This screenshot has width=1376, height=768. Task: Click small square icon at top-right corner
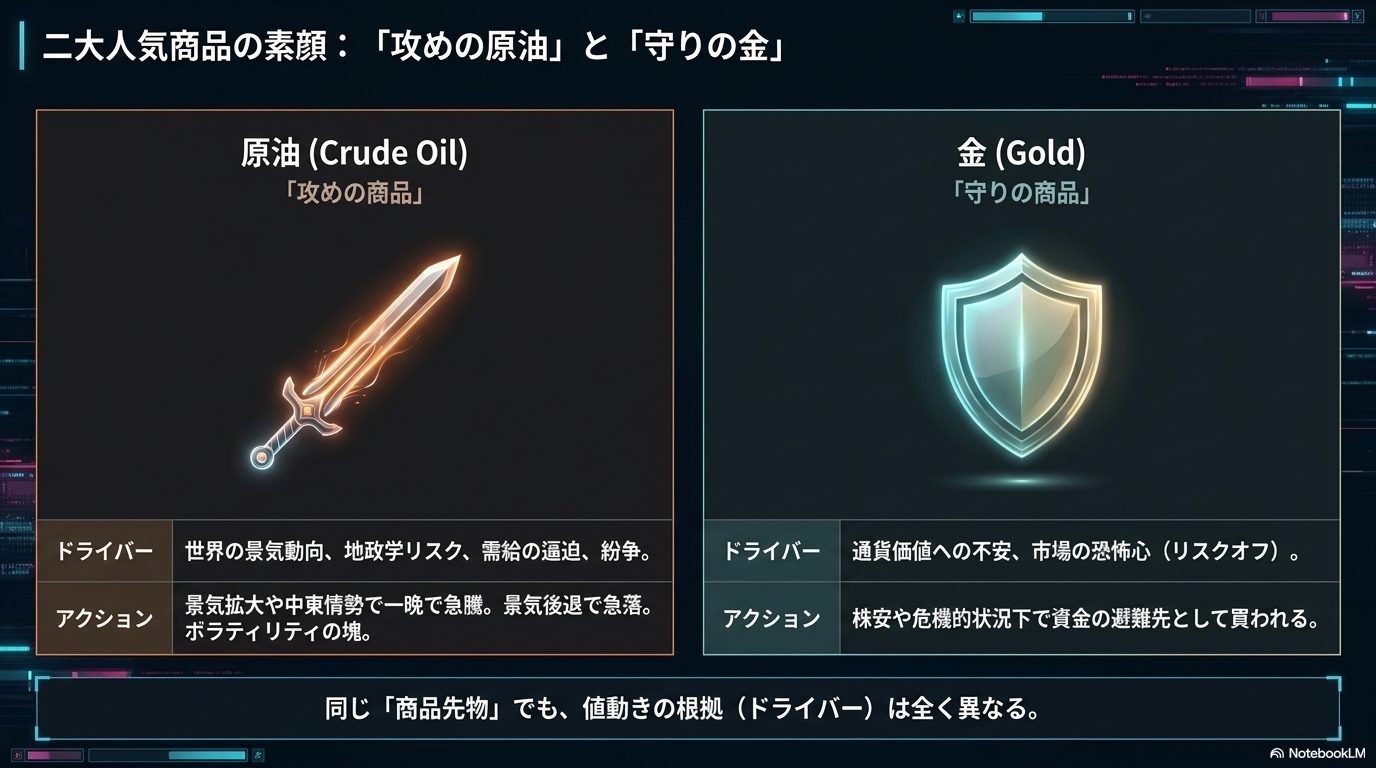tap(1358, 16)
